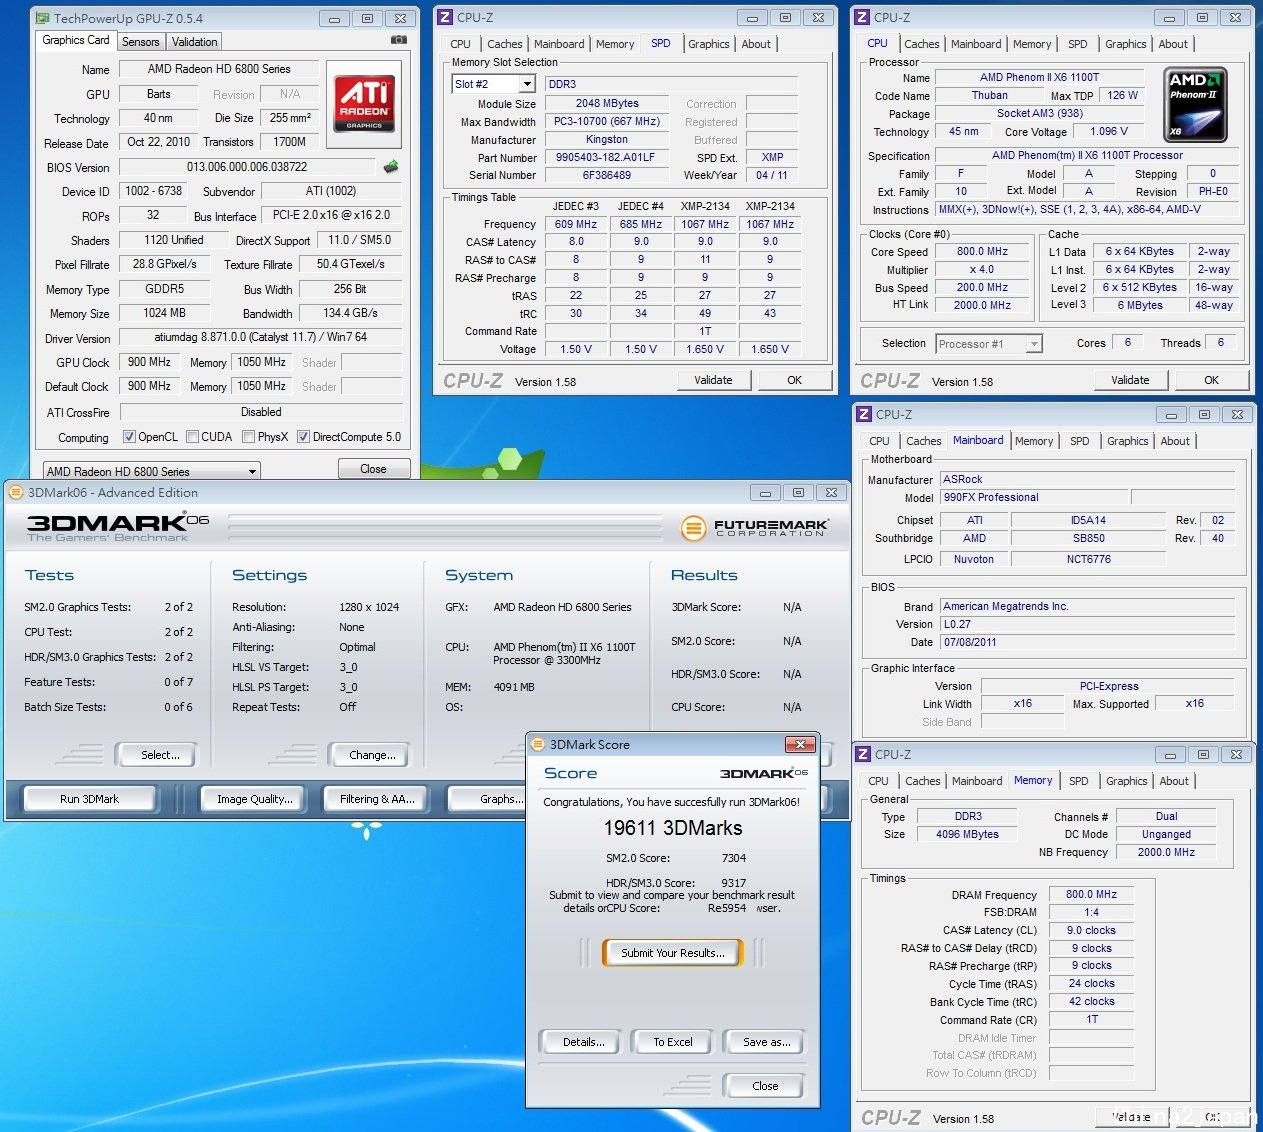Click Close button in GPU-Z window
The width and height of the screenshot is (1263, 1132).
(373, 468)
